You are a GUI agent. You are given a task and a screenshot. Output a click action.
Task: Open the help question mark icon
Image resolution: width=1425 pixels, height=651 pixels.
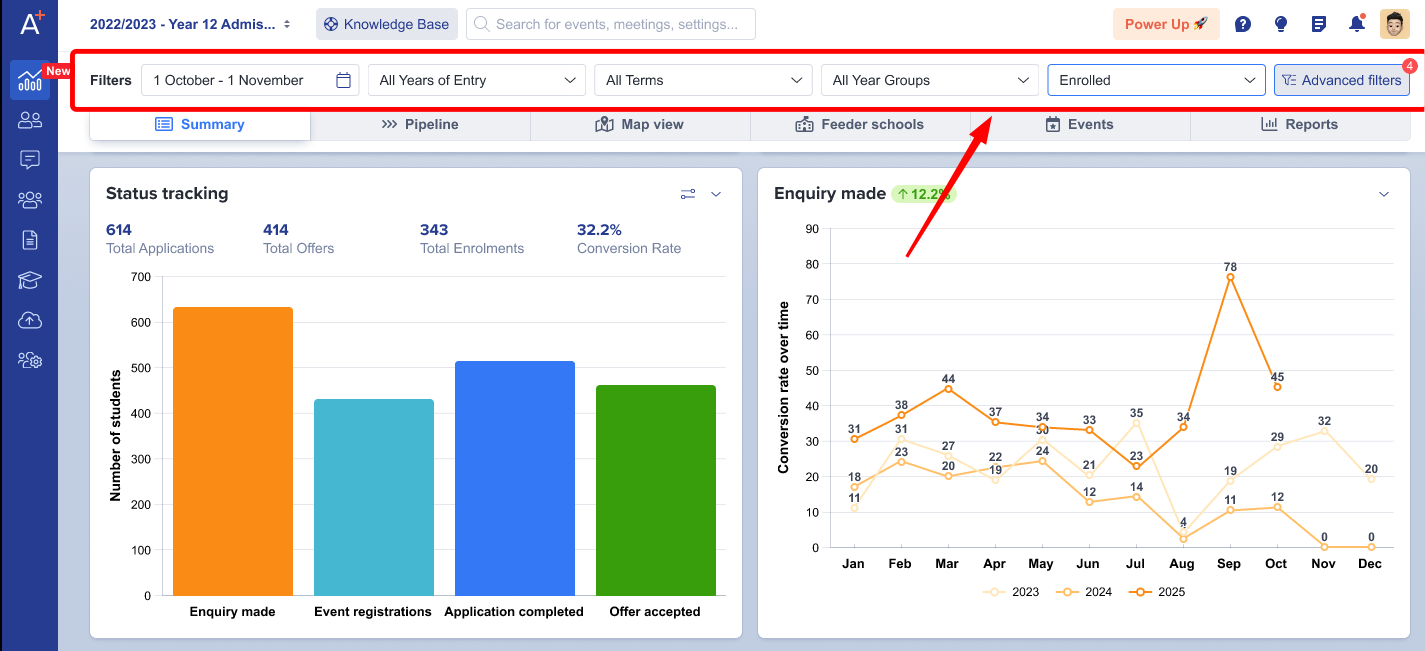point(1243,24)
